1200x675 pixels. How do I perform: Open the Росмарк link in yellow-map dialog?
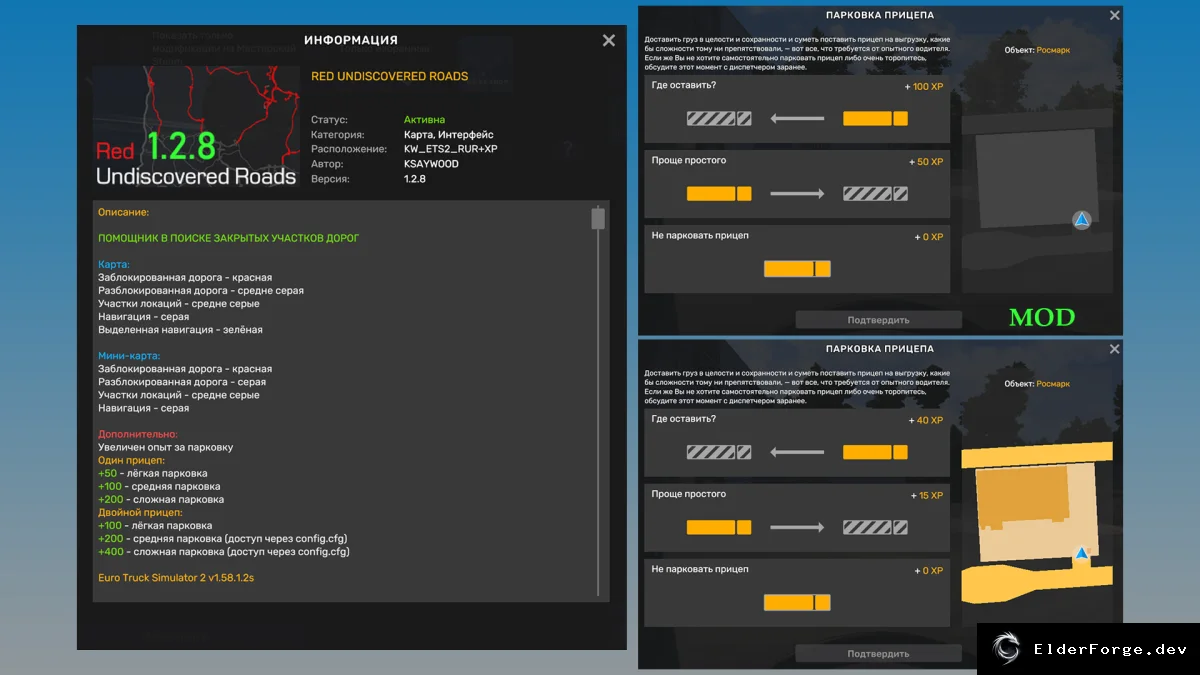(x=1053, y=384)
